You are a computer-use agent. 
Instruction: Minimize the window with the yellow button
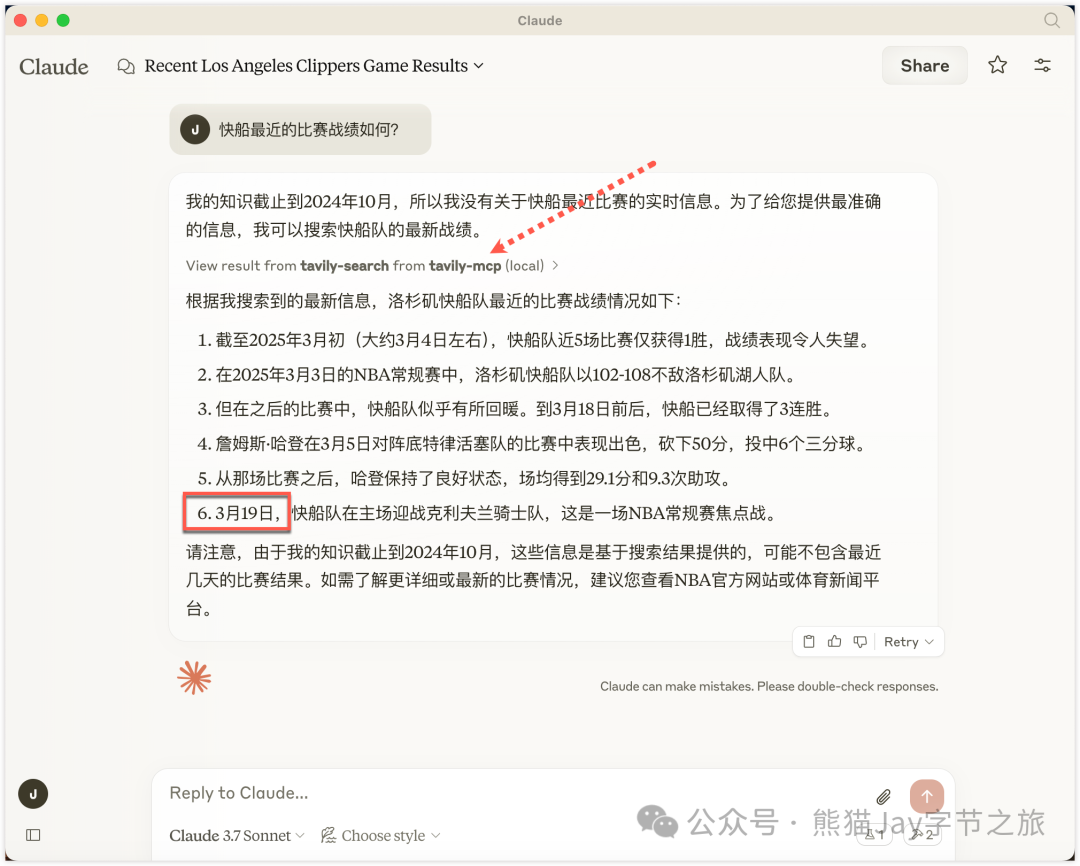(x=42, y=21)
